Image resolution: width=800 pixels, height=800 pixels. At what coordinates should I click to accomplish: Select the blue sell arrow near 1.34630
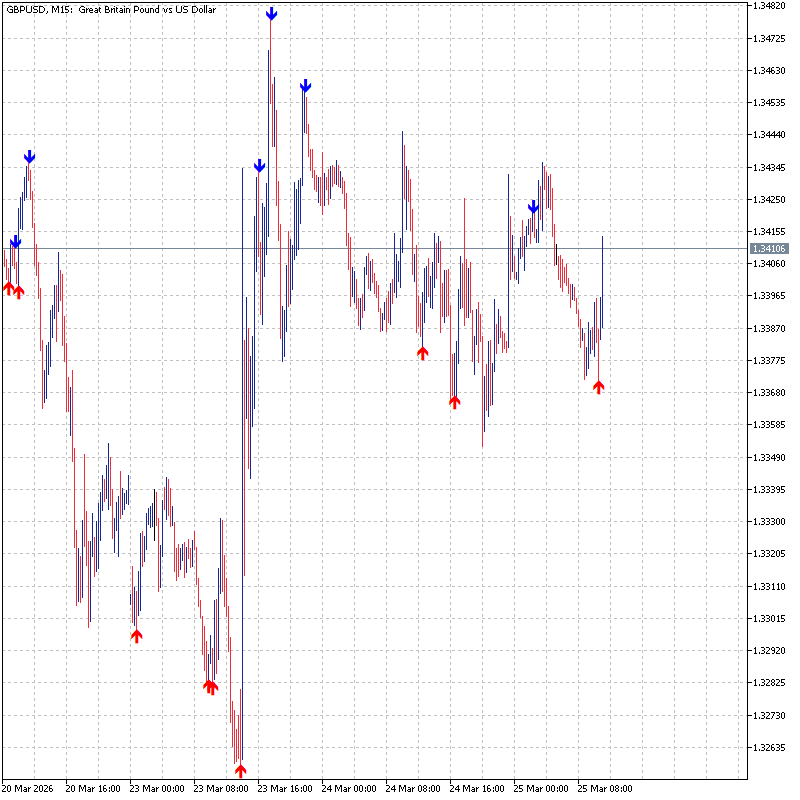(x=305, y=87)
